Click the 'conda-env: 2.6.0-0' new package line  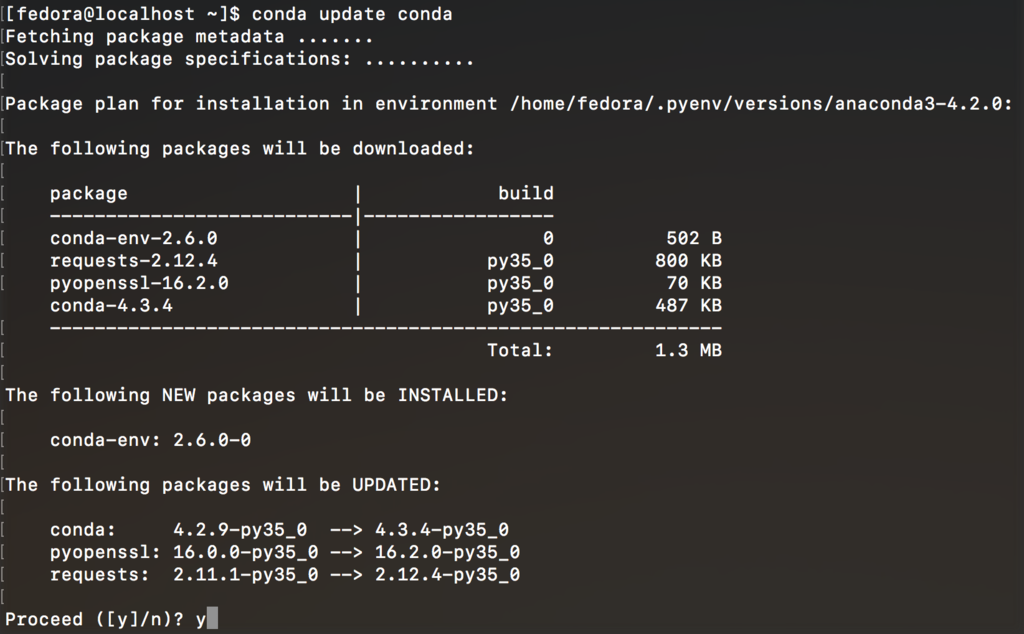(x=150, y=440)
